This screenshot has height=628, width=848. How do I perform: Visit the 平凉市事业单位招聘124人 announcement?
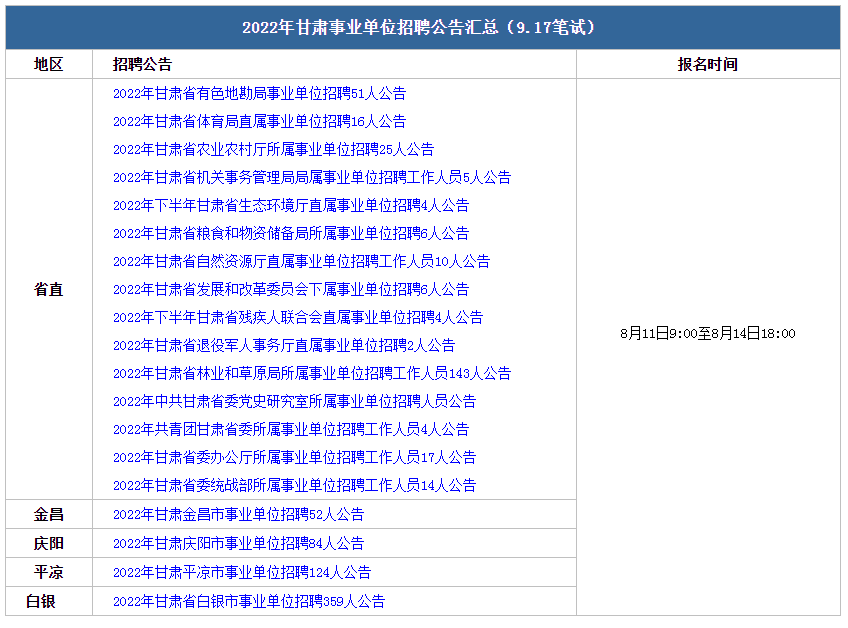(242, 572)
